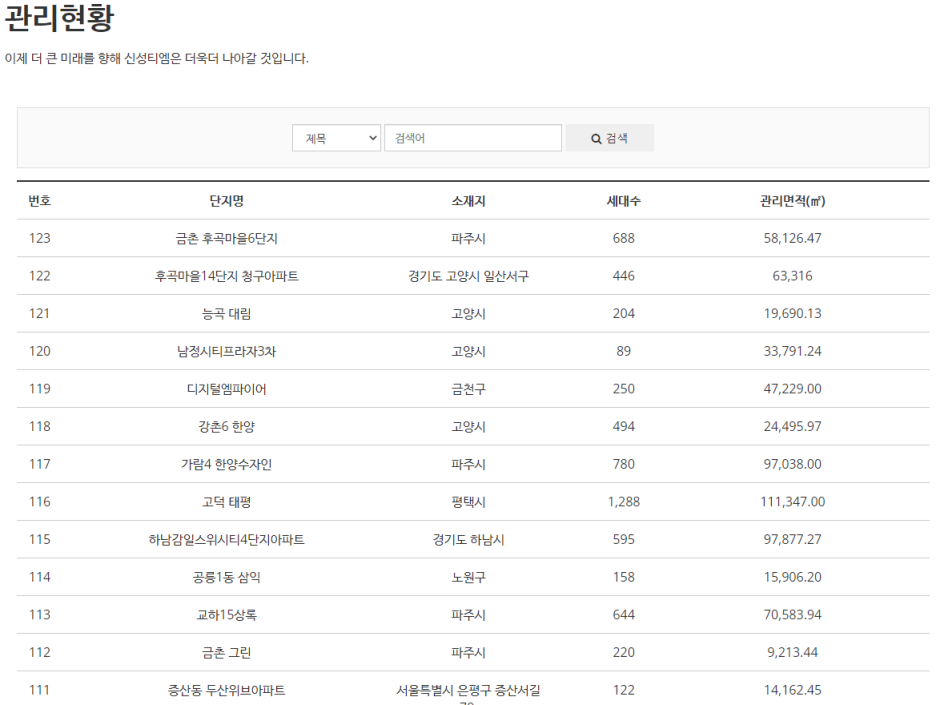The width and height of the screenshot is (936, 705).
Task: Click row number 111
Action: (x=39, y=689)
